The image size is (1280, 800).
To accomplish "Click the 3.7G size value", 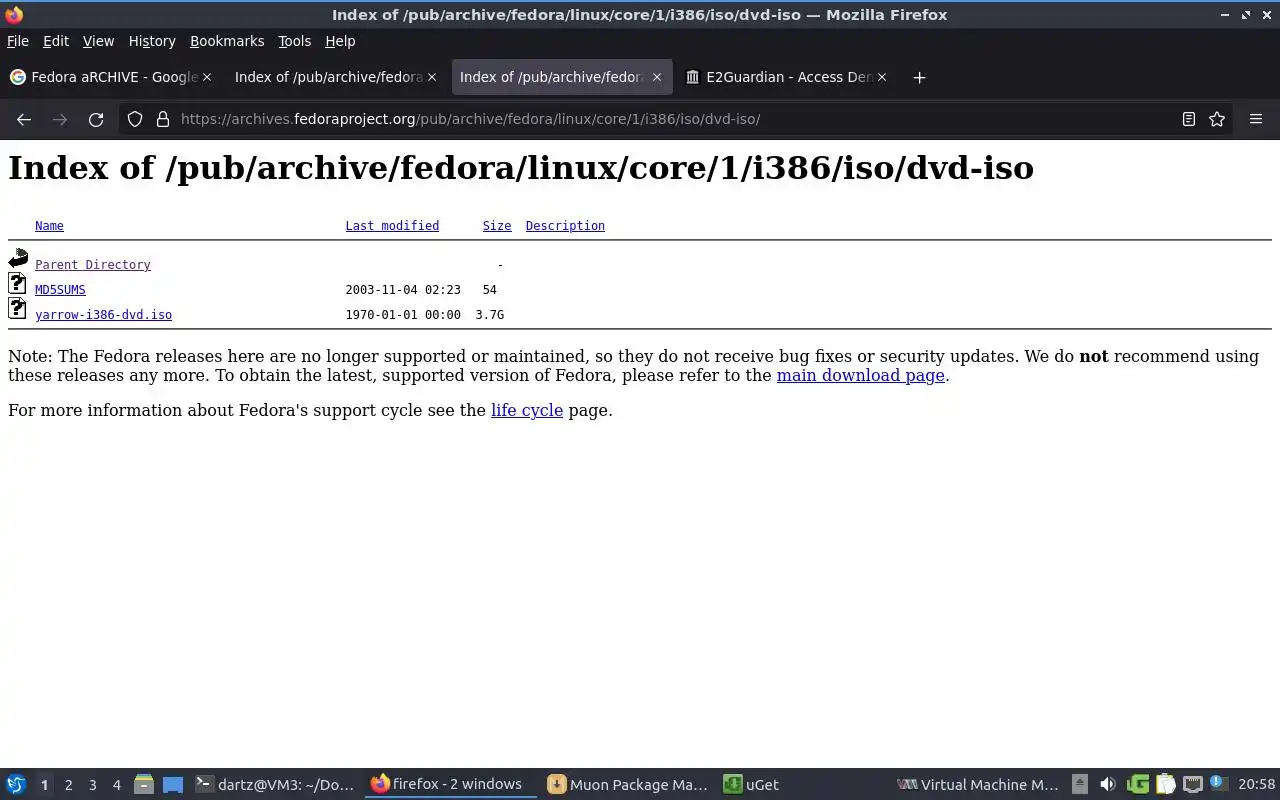I will (x=490, y=315).
